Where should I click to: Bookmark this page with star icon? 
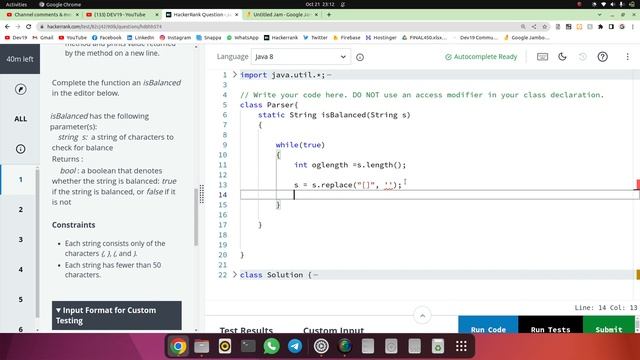pyautogui.click(x=544, y=27)
